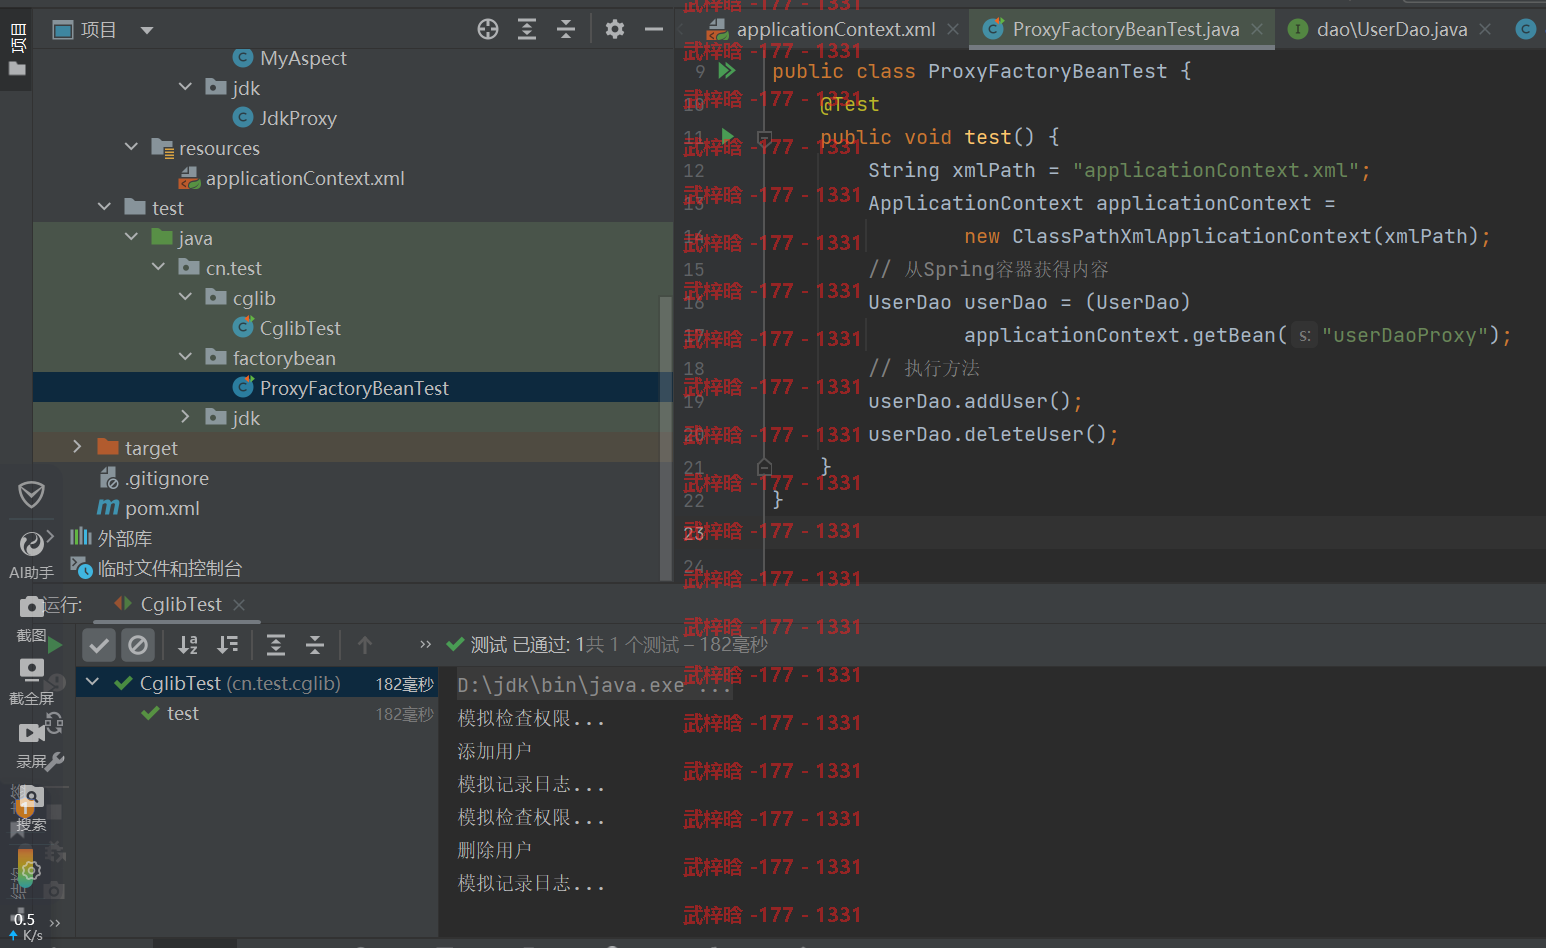
Task: Select CglibTest class in the project tree
Action: point(300,328)
